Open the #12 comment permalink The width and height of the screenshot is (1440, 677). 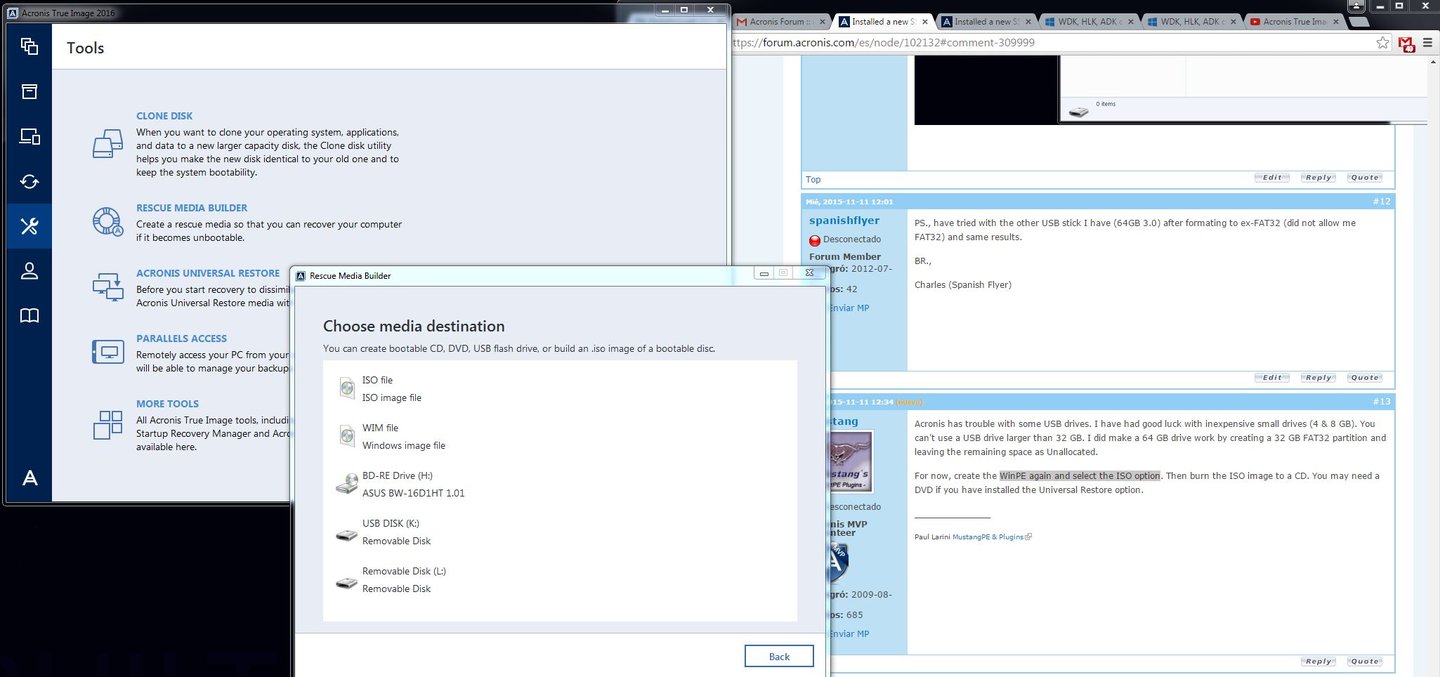coord(1381,201)
